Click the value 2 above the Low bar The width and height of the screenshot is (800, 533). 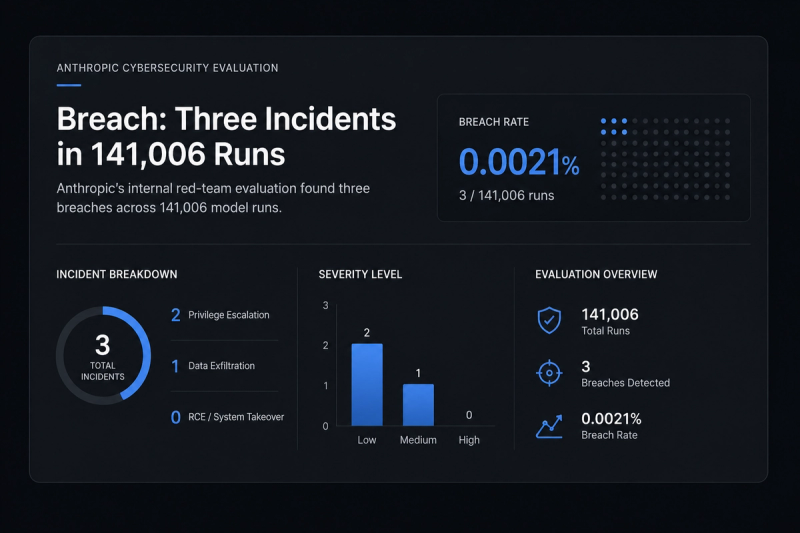click(367, 333)
